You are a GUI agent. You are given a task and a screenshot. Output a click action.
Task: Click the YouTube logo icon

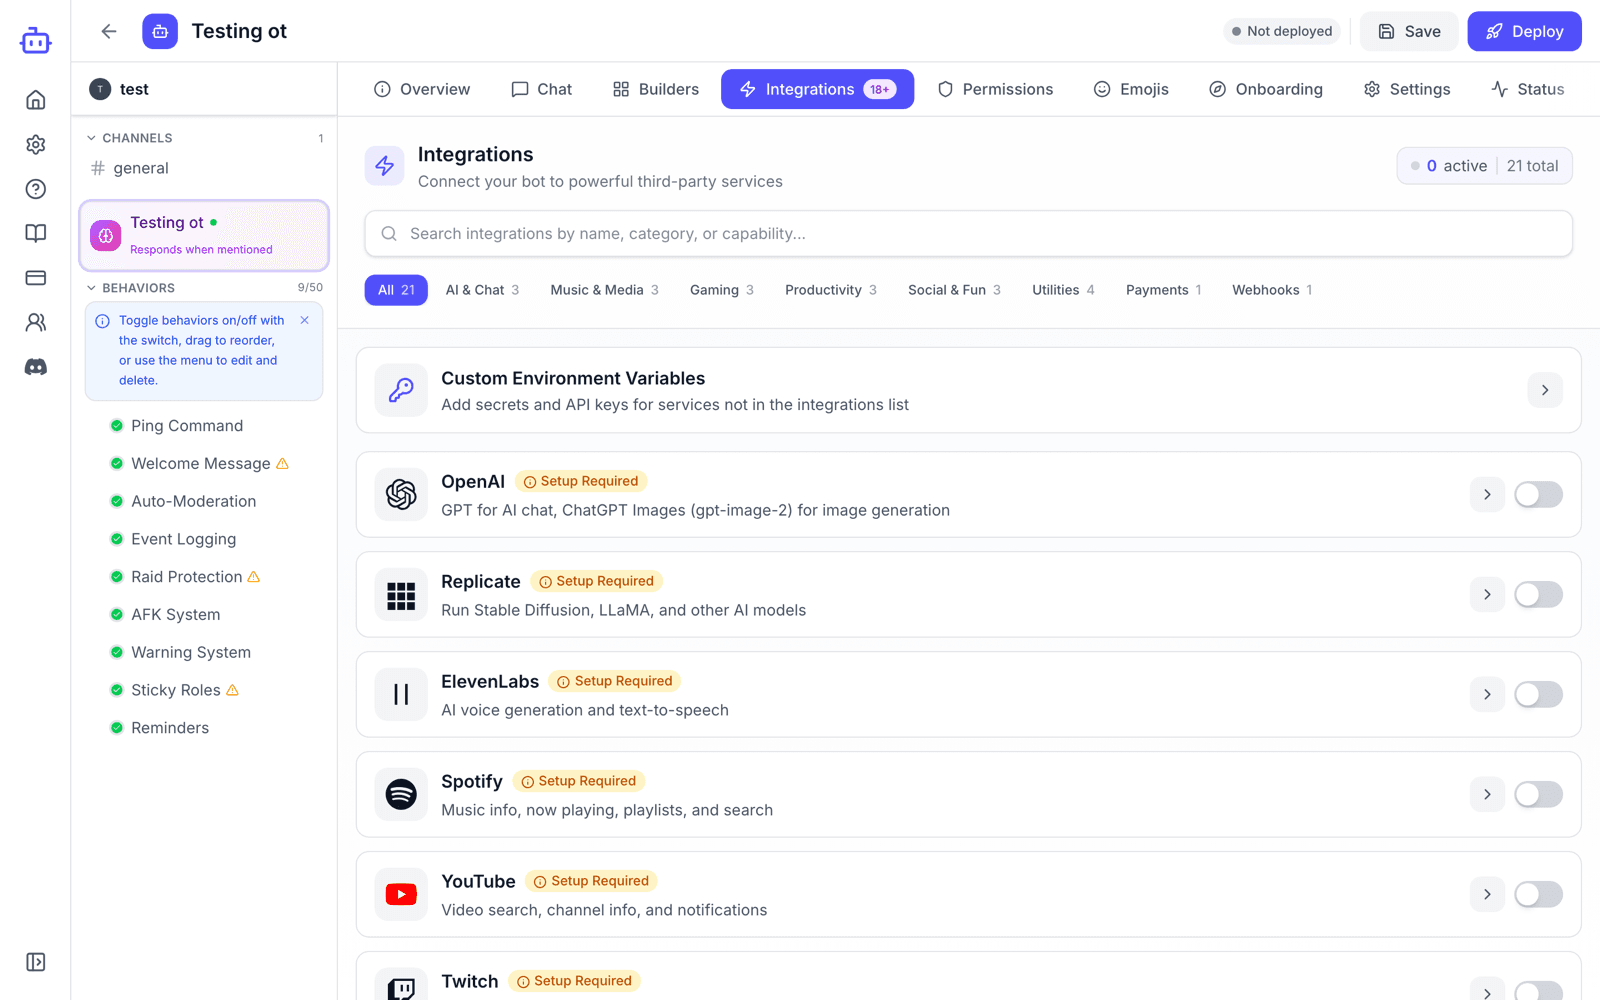[401, 894]
